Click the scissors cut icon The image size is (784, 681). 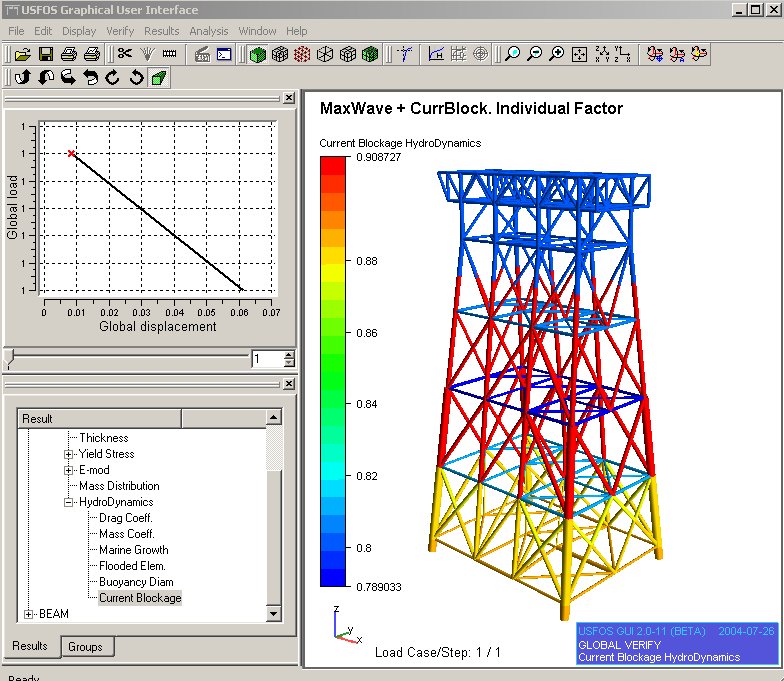pos(125,54)
